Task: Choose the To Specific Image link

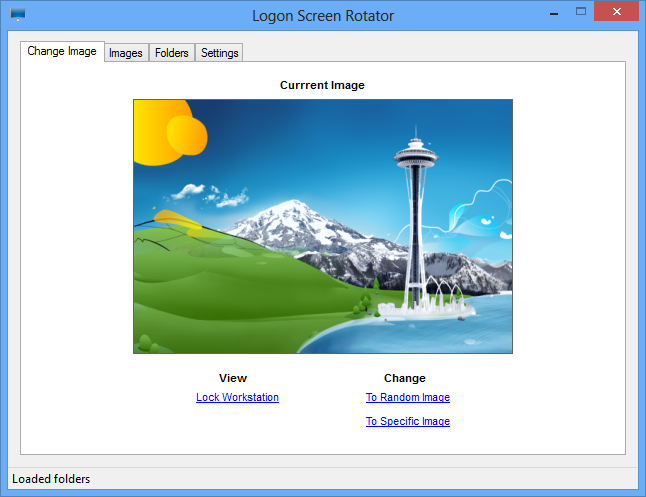Action: 408,421
